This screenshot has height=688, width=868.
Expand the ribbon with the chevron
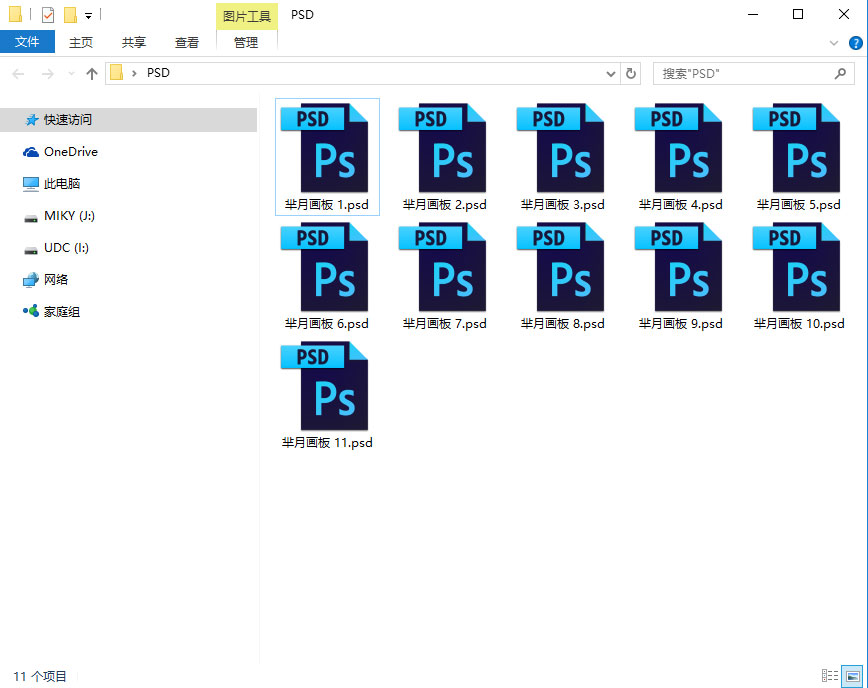834,43
